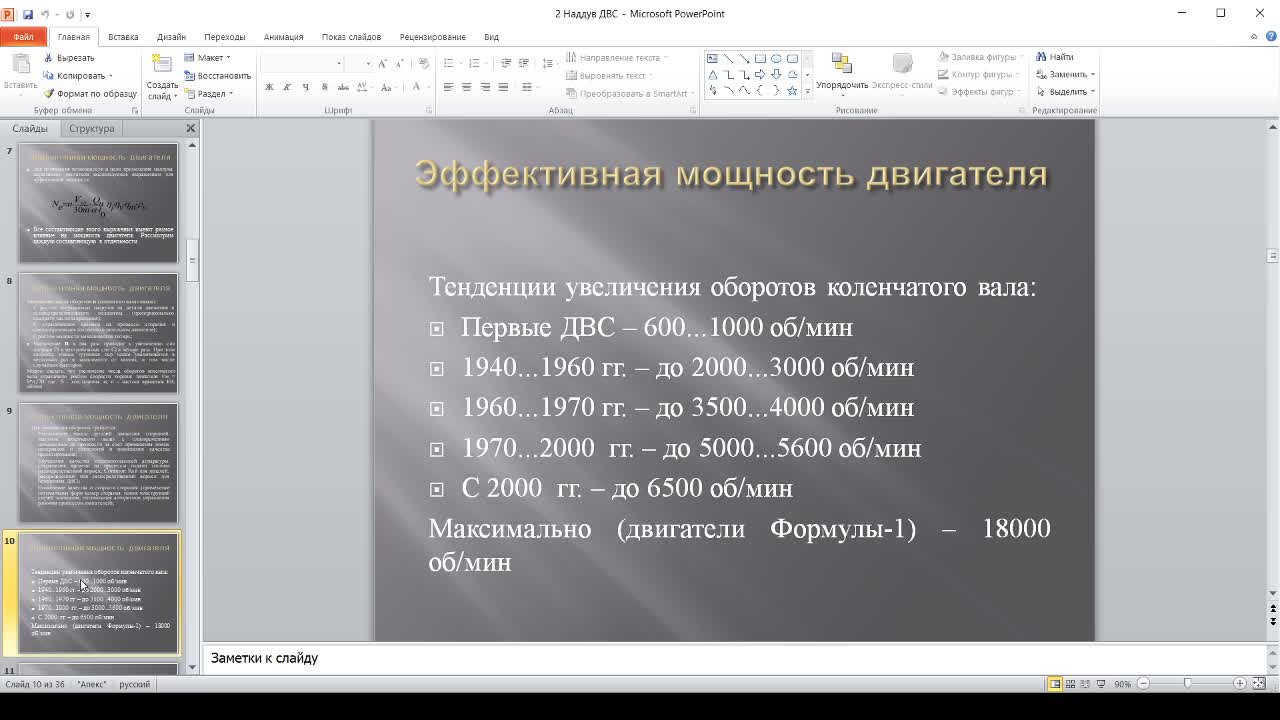Toggle center text alignment
Image resolution: width=1280 pixels, height=720 pixels.
(467, 87)
